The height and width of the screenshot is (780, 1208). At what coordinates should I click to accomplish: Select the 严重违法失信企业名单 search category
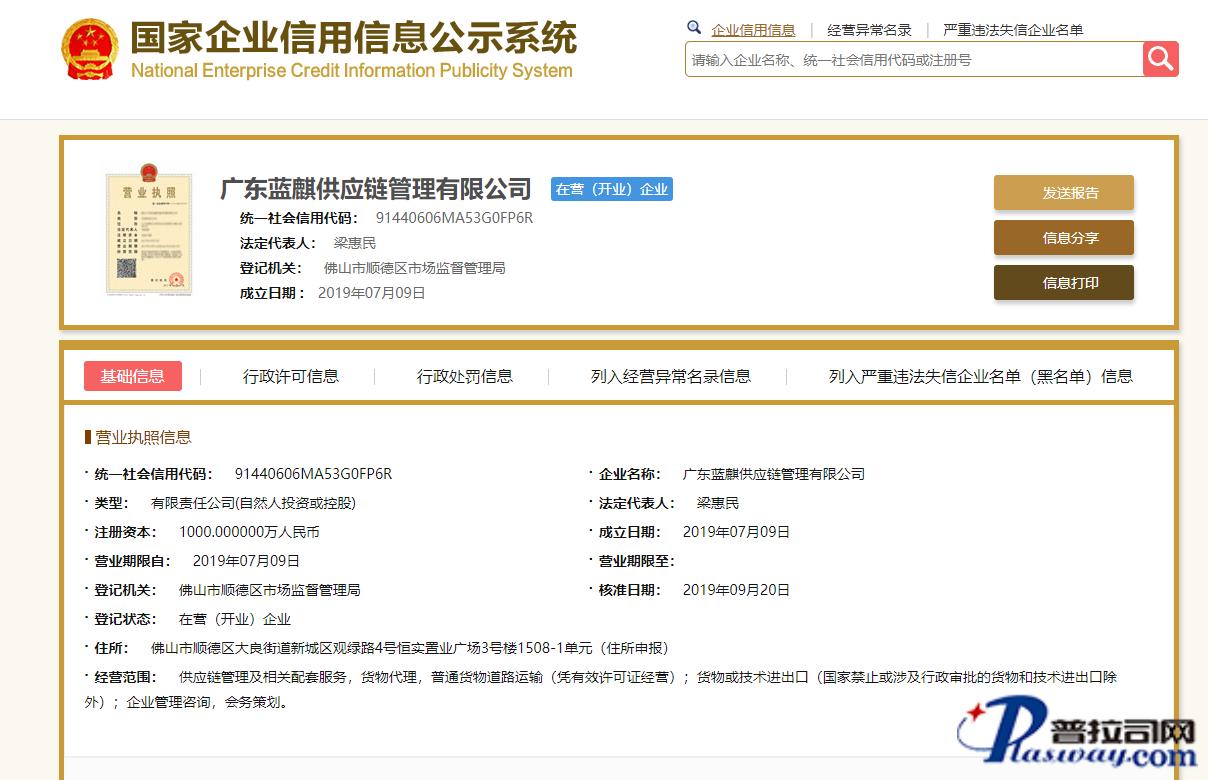(x=1013, y=30)
